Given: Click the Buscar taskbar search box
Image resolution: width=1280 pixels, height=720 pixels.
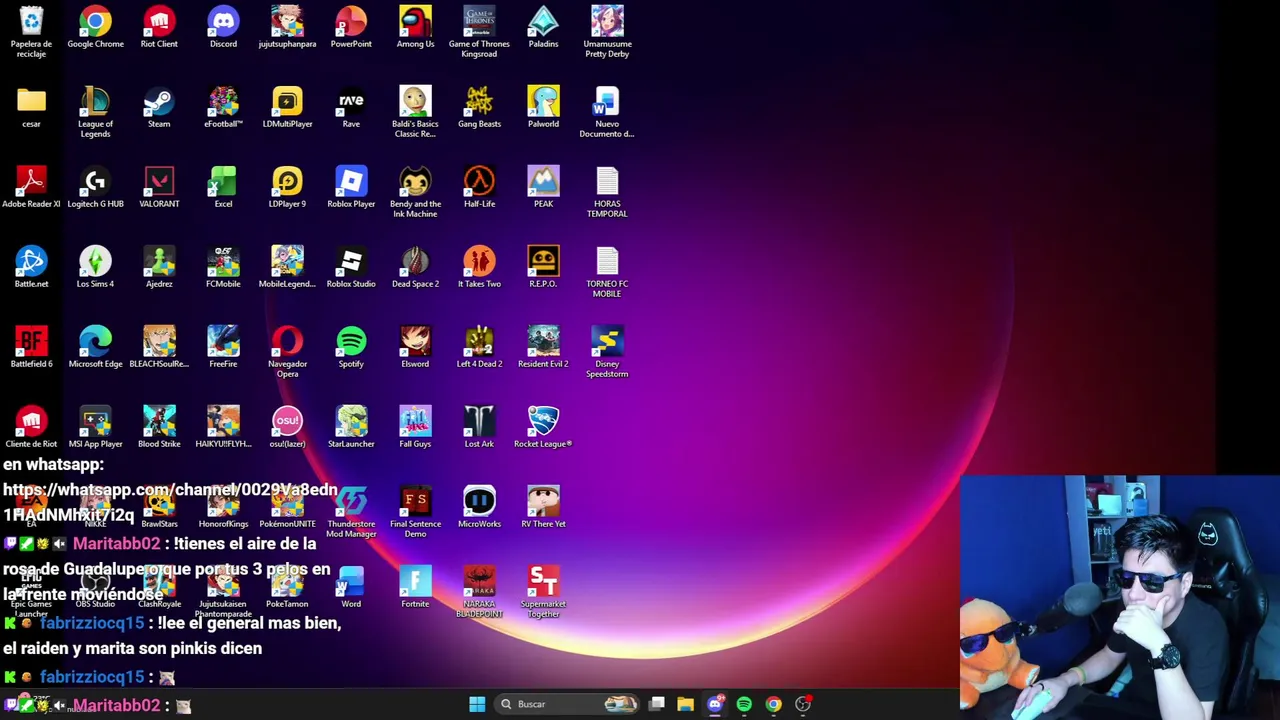Looking at the screenshot, I should click(567, 704).
